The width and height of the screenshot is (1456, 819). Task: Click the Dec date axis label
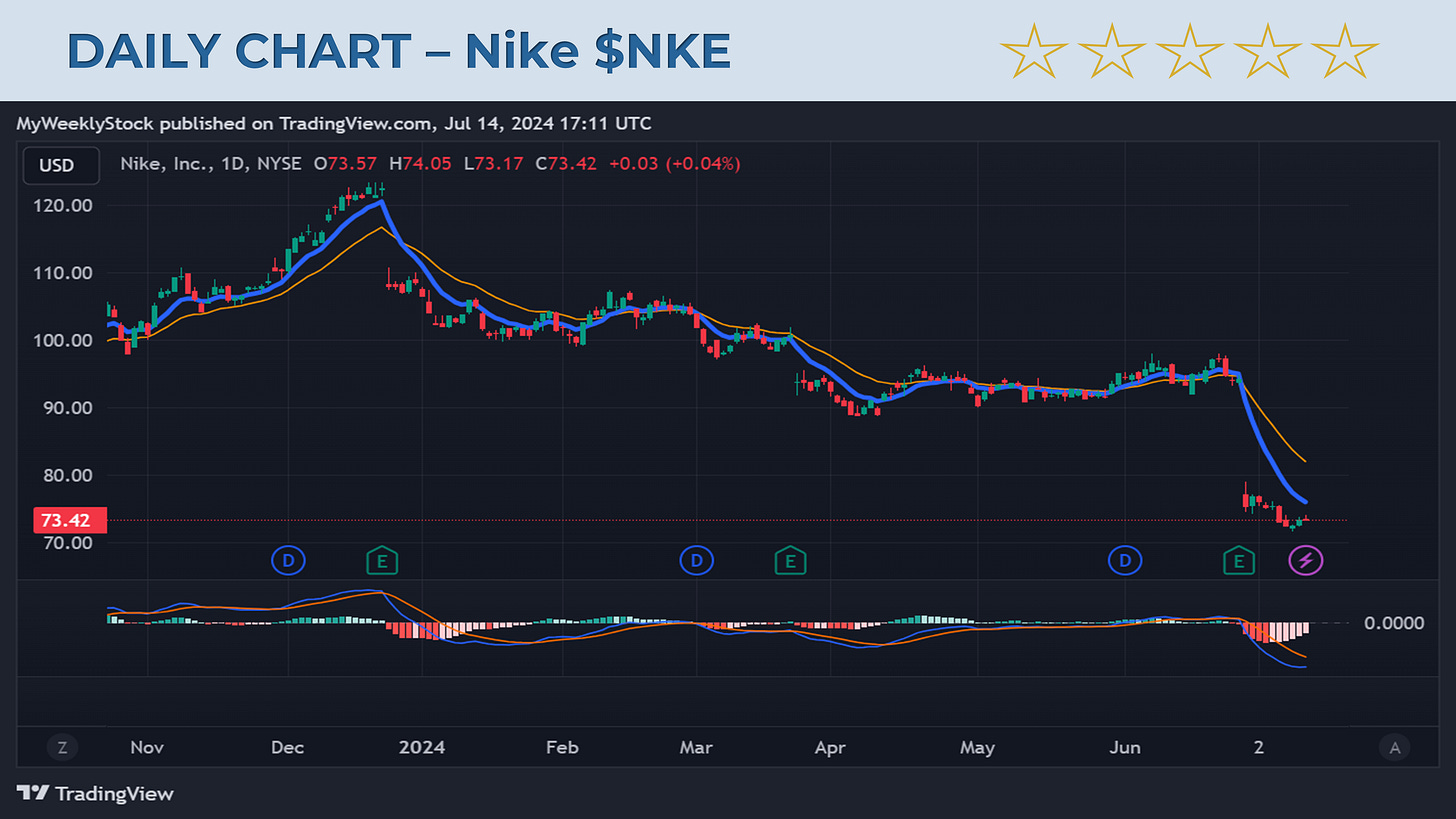pyautogui.click(x=288, y=747)
